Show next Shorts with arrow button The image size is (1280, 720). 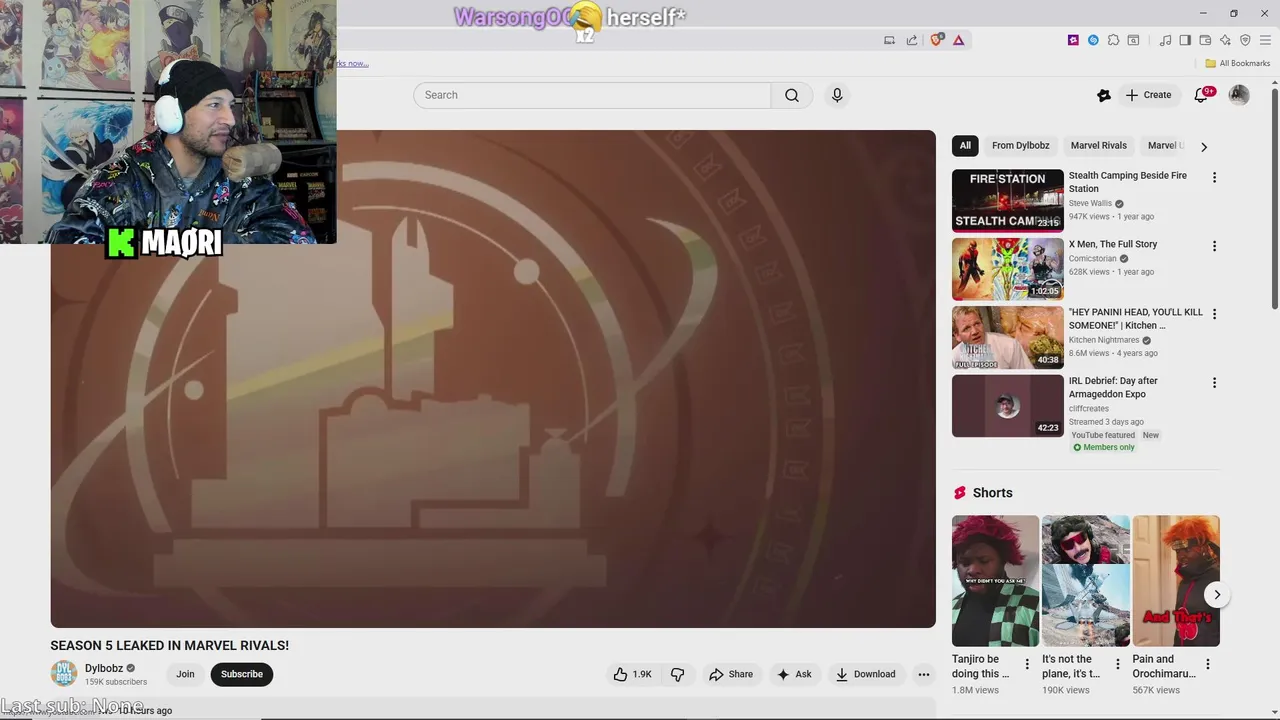click(1217, 595)
